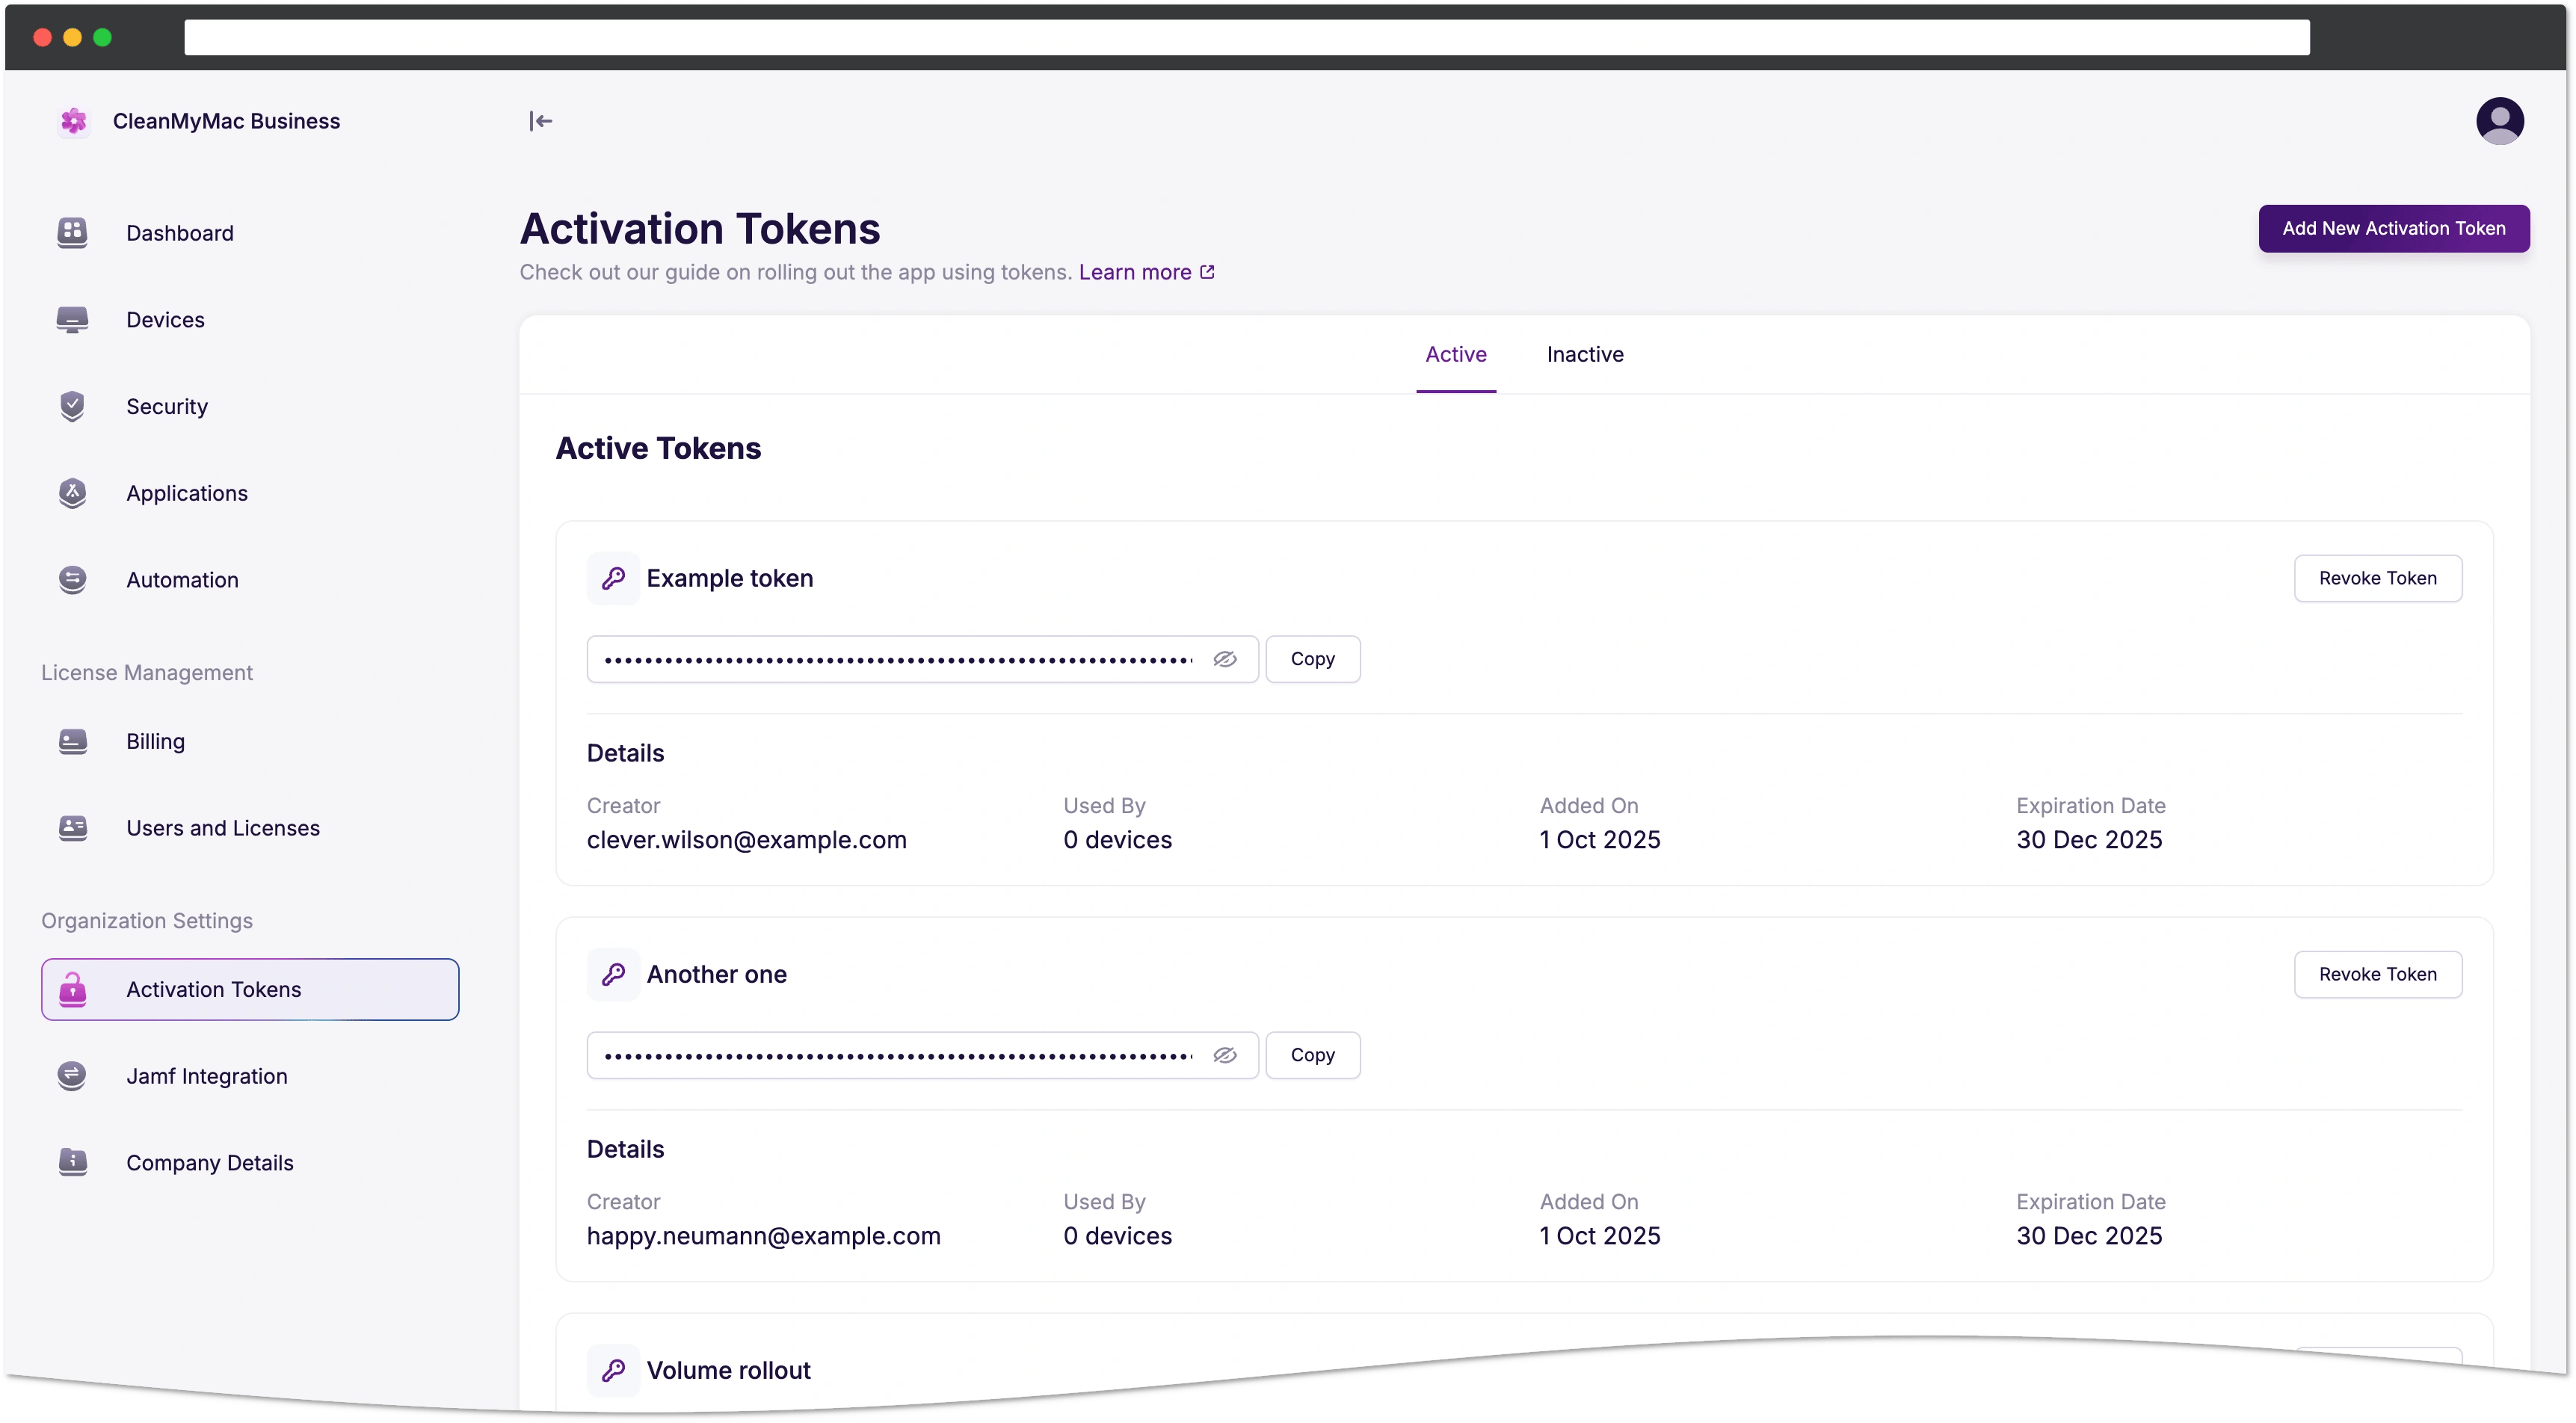The height and width of the screenshot is (1423, 2576).
Task: Reveal the Example token value
Action: click(1225, 659)
